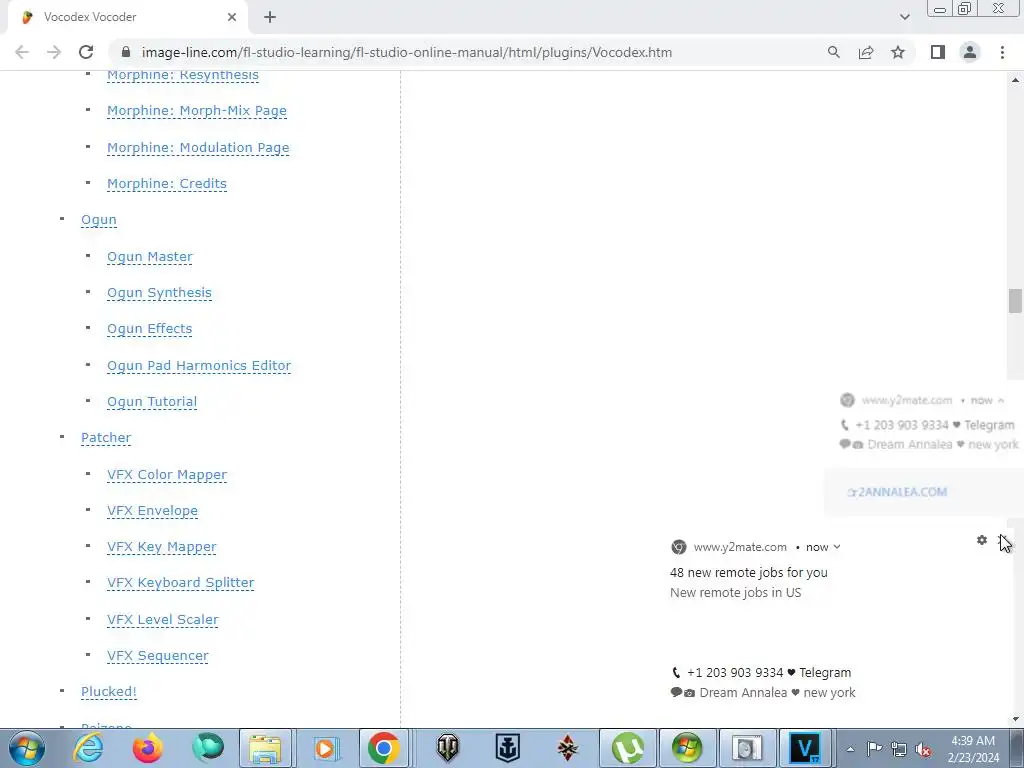The width and height of the screenshot is (1024, 768).
Task: Show hidden system tray icons arrow
Action: 850,749
